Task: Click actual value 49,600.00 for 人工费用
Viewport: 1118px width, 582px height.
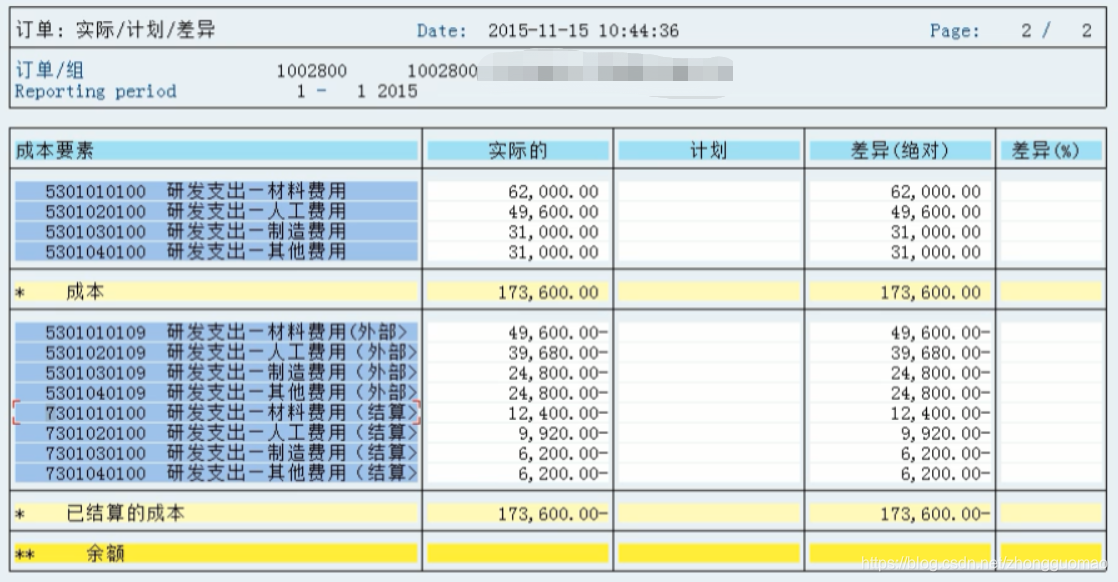Action: point(553,211)
